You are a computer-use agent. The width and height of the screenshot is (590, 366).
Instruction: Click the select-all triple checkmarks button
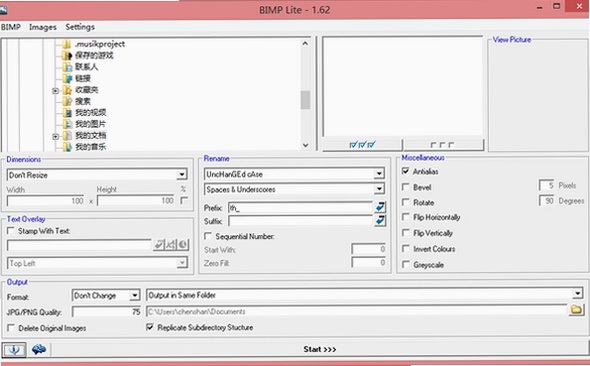click(x=362, y=145)
